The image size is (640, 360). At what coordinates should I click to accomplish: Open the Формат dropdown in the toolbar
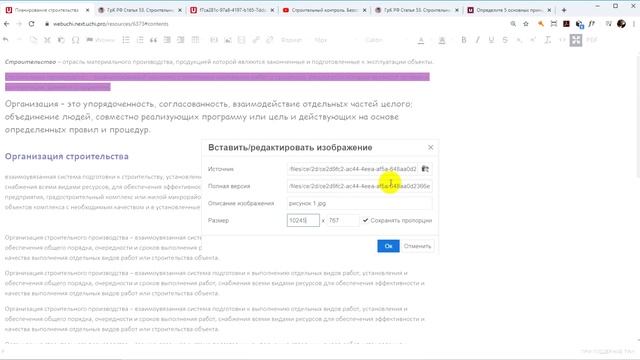point(294,40)
